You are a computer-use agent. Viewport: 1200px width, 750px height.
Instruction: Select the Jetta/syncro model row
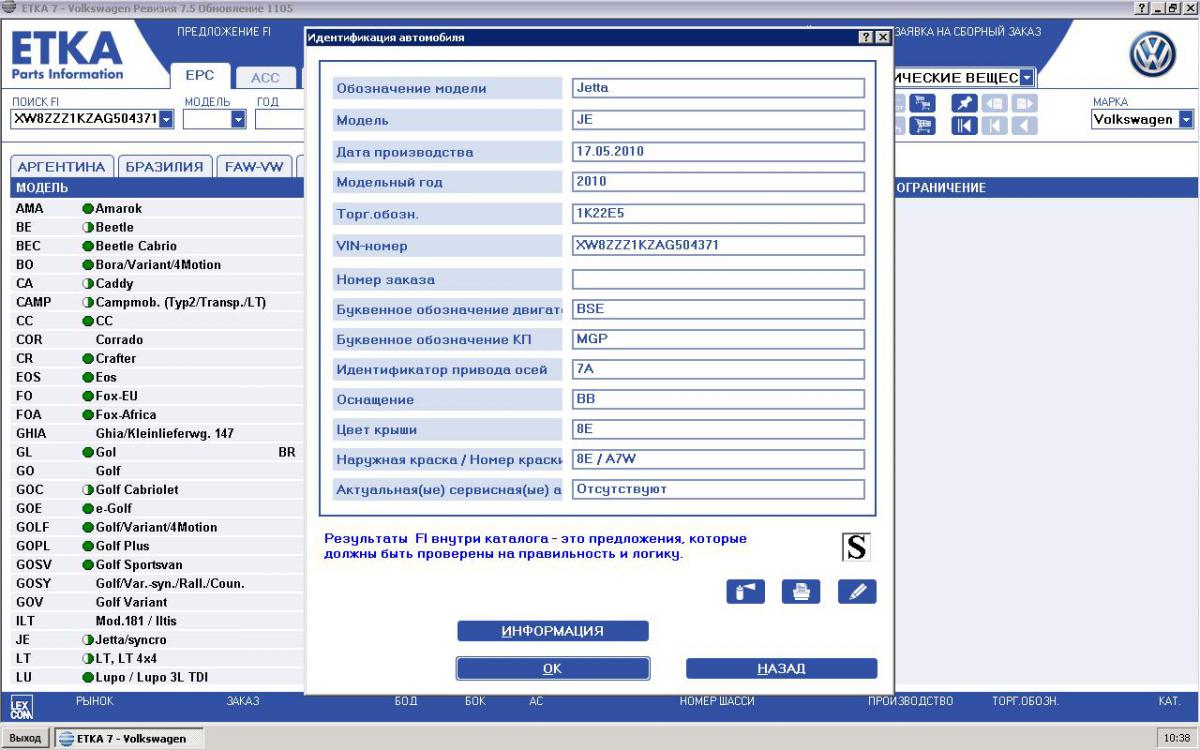click(x=155, y=640)
